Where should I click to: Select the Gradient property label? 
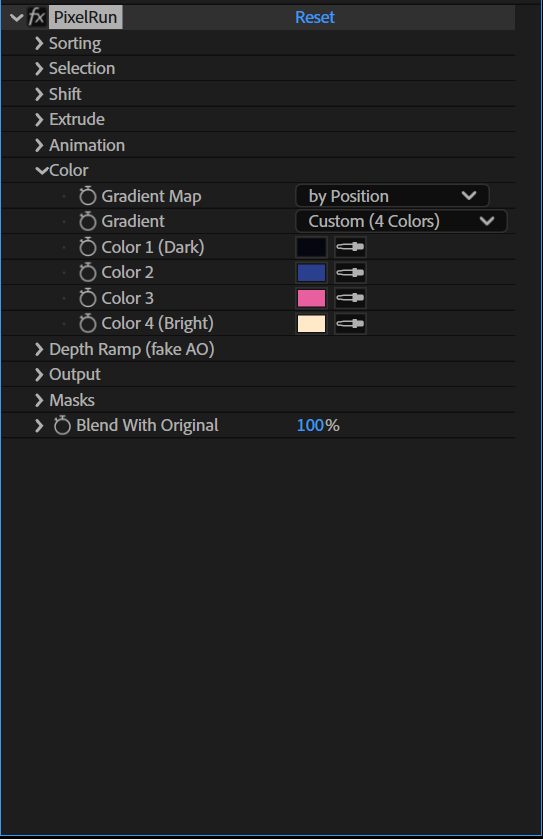click(x=133, y=221)
